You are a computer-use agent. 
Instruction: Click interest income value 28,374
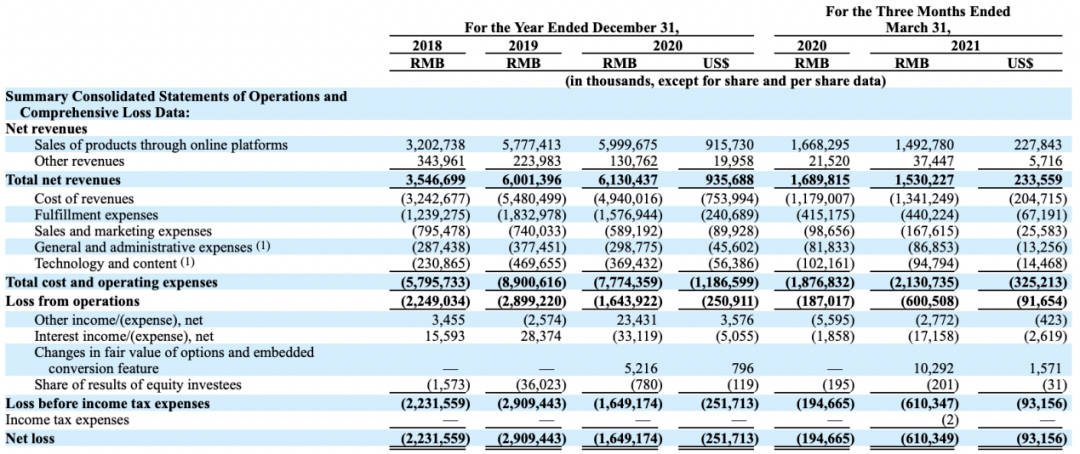(x=541, y=336)
